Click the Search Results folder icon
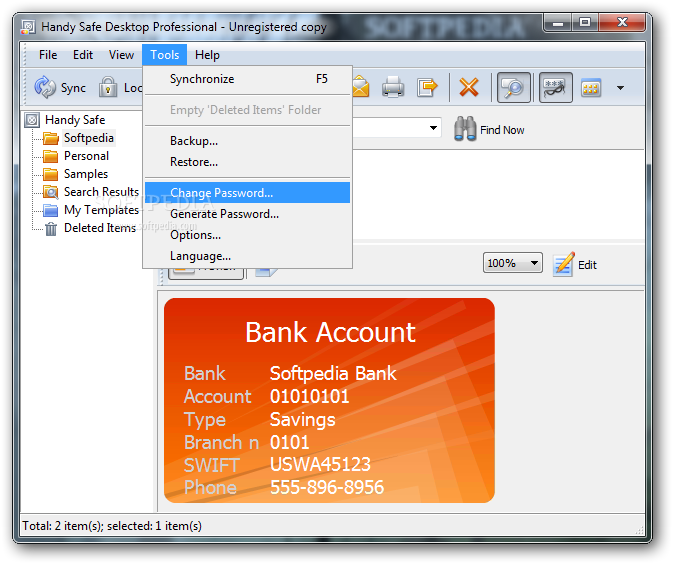 coord(51,192)
